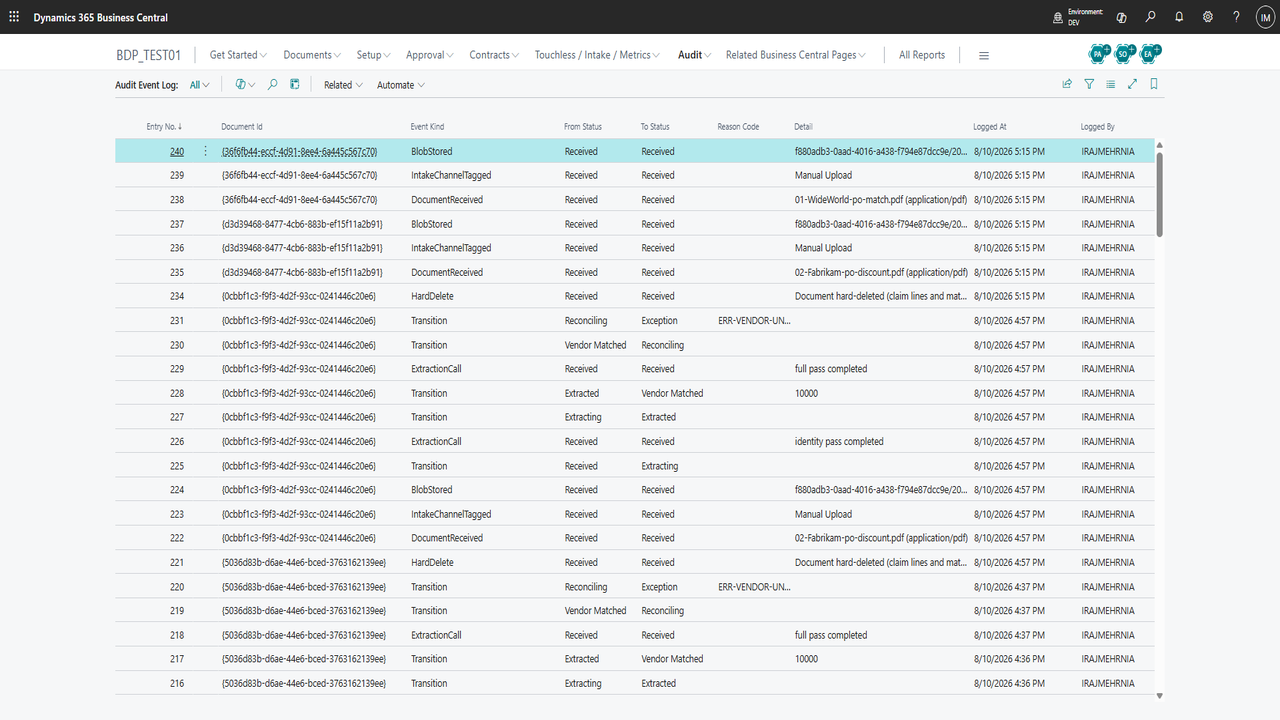
Task: Click the SO new document shortcut badge
Action: point(1125,54)
